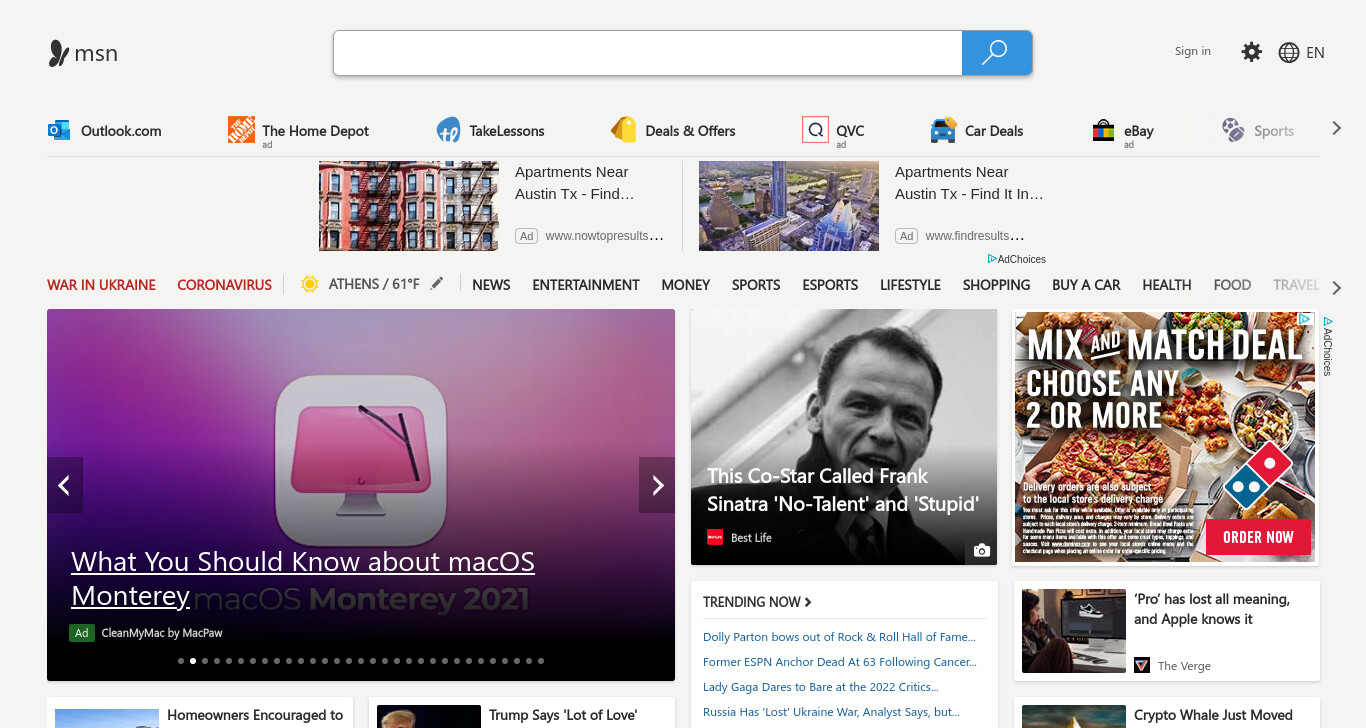This screenshot has height=728, width=1366.
Task: Open Homeowners Encouraged article headline
Action: tap(255, 715)
